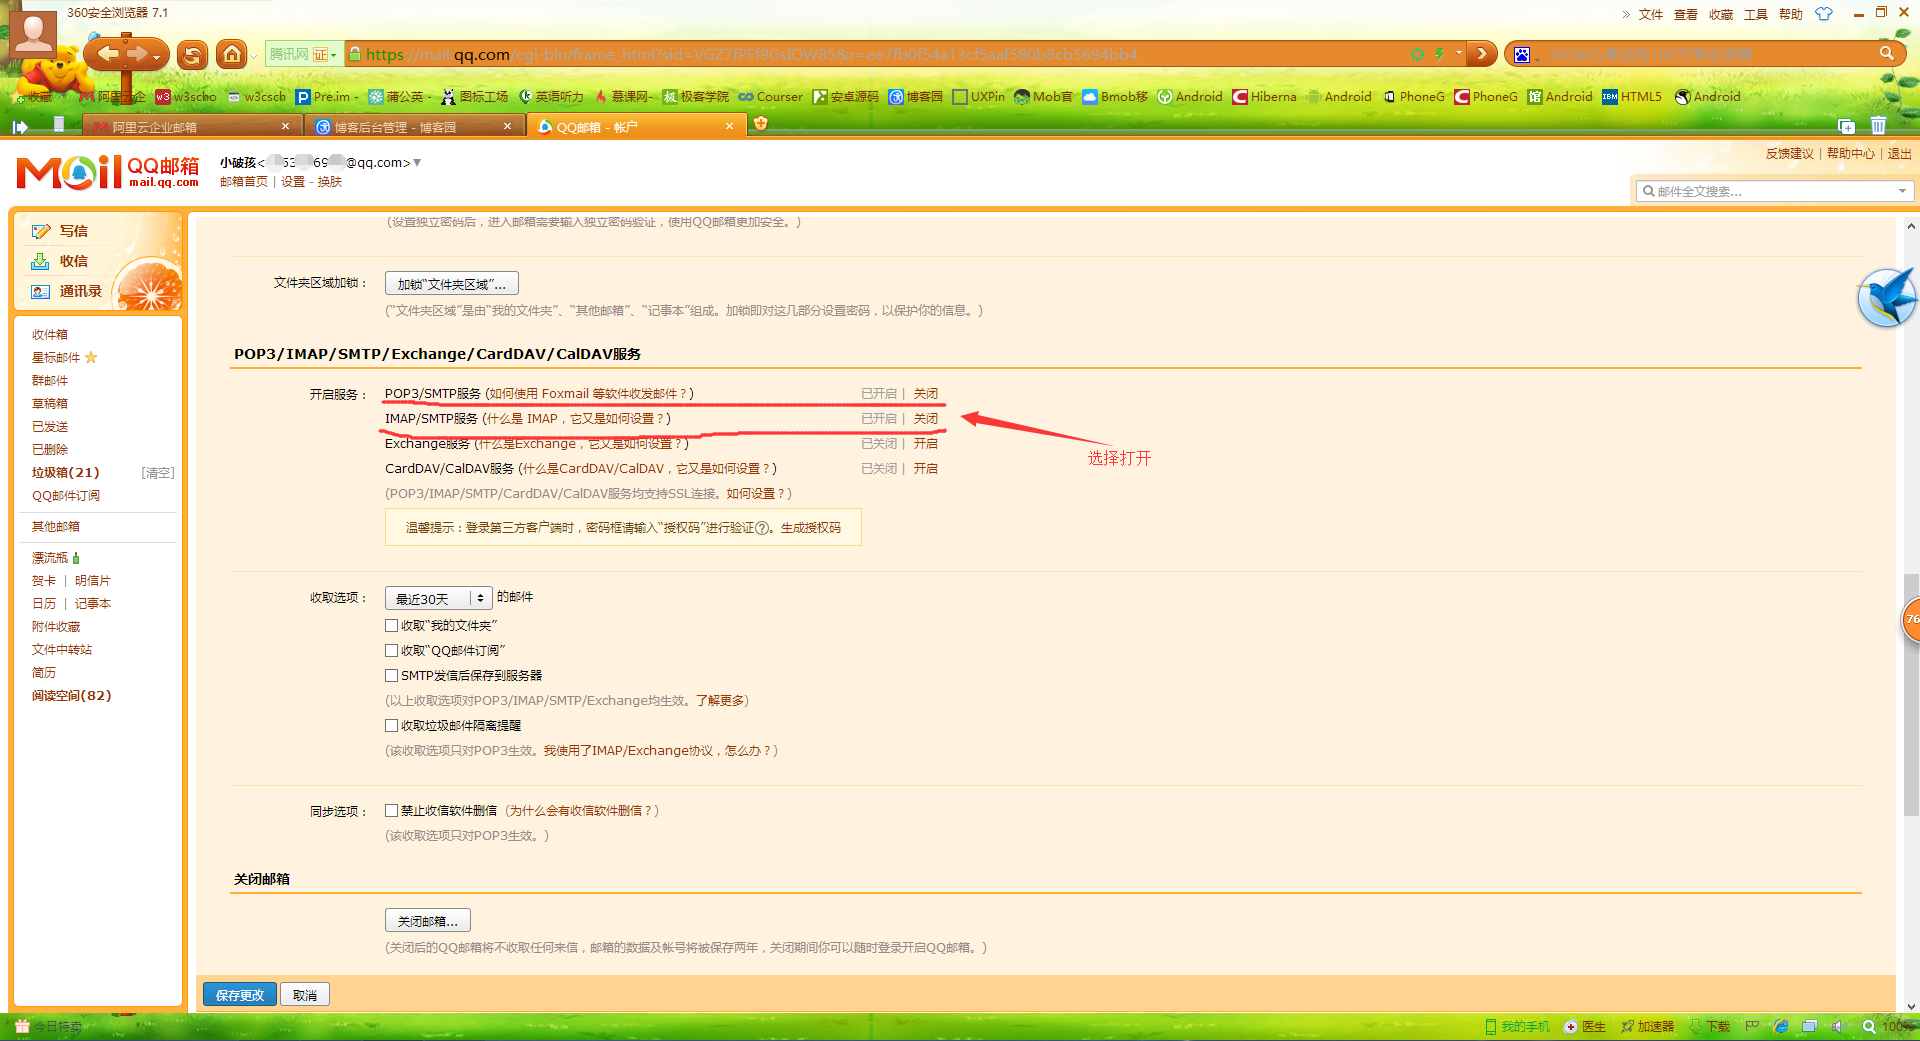This screenshot has height=1041, width=1920.
Task: Open the 最近30天 retrieval range dropdown
Action: (438, 598)
